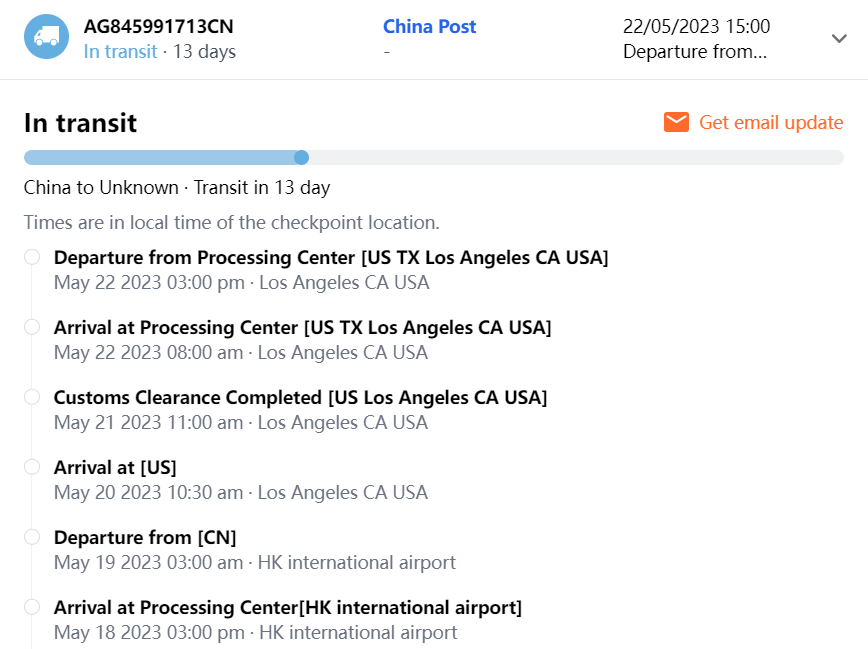Click the Customs Clearance Completed event title
The width and height of the screenshot is (868, 649).
point(300,398)
